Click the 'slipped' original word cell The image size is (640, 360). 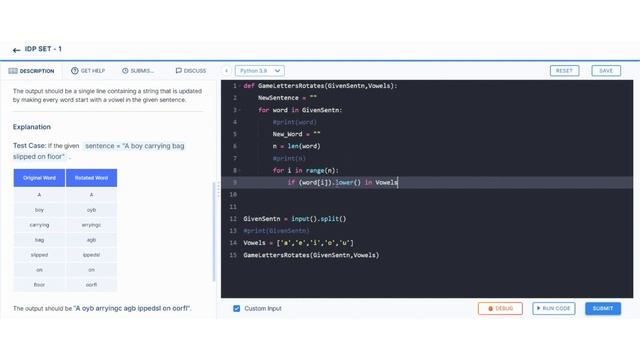tap(39, 255)
